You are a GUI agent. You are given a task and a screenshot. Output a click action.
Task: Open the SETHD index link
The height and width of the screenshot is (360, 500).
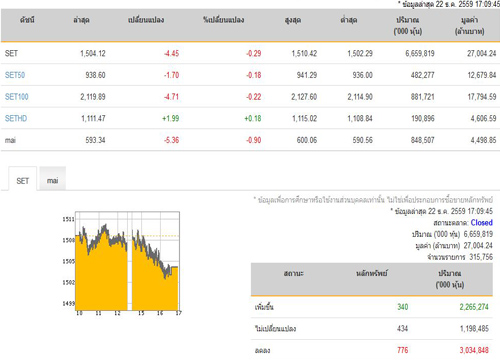[x=16, y=118]
